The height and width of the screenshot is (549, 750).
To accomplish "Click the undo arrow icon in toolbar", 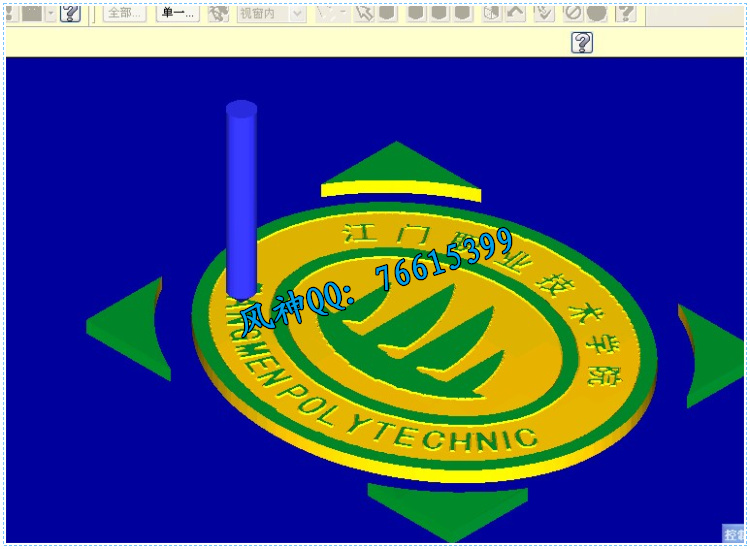I will click(516, 13).
